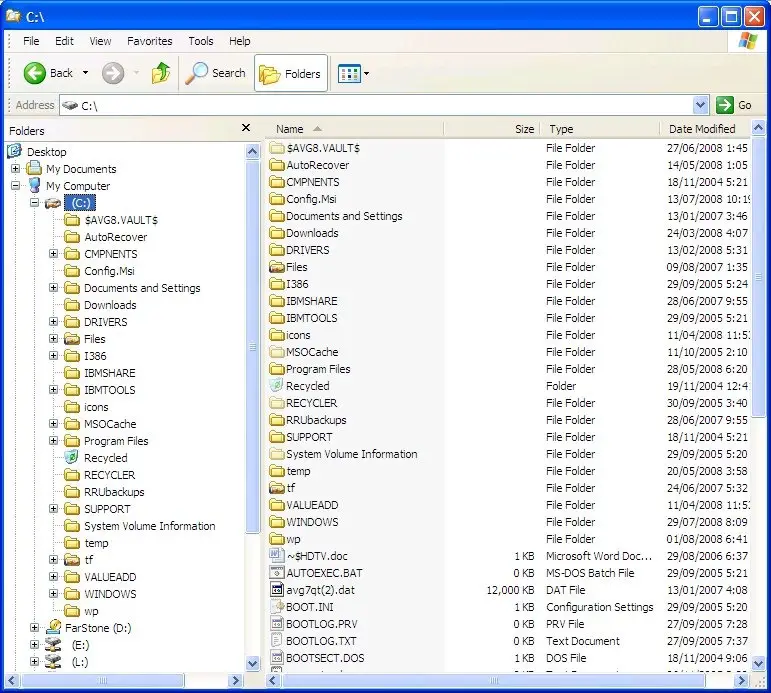This screenshot has width=771, height=693.
Task: Close the Folders pane with X
Action: 246,128
